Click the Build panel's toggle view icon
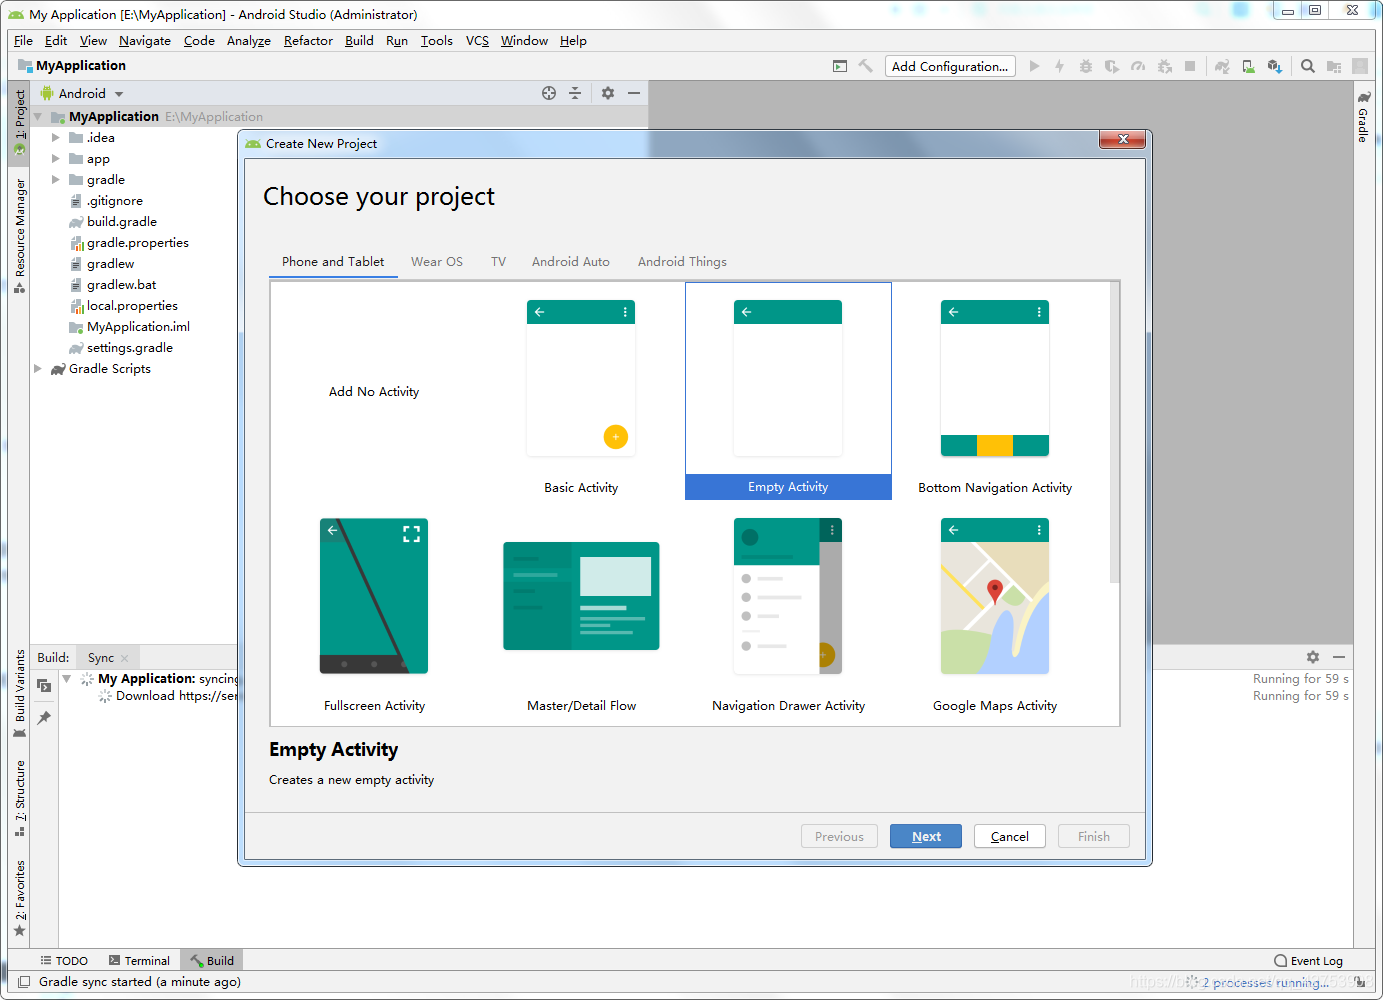 coord(44,685)
